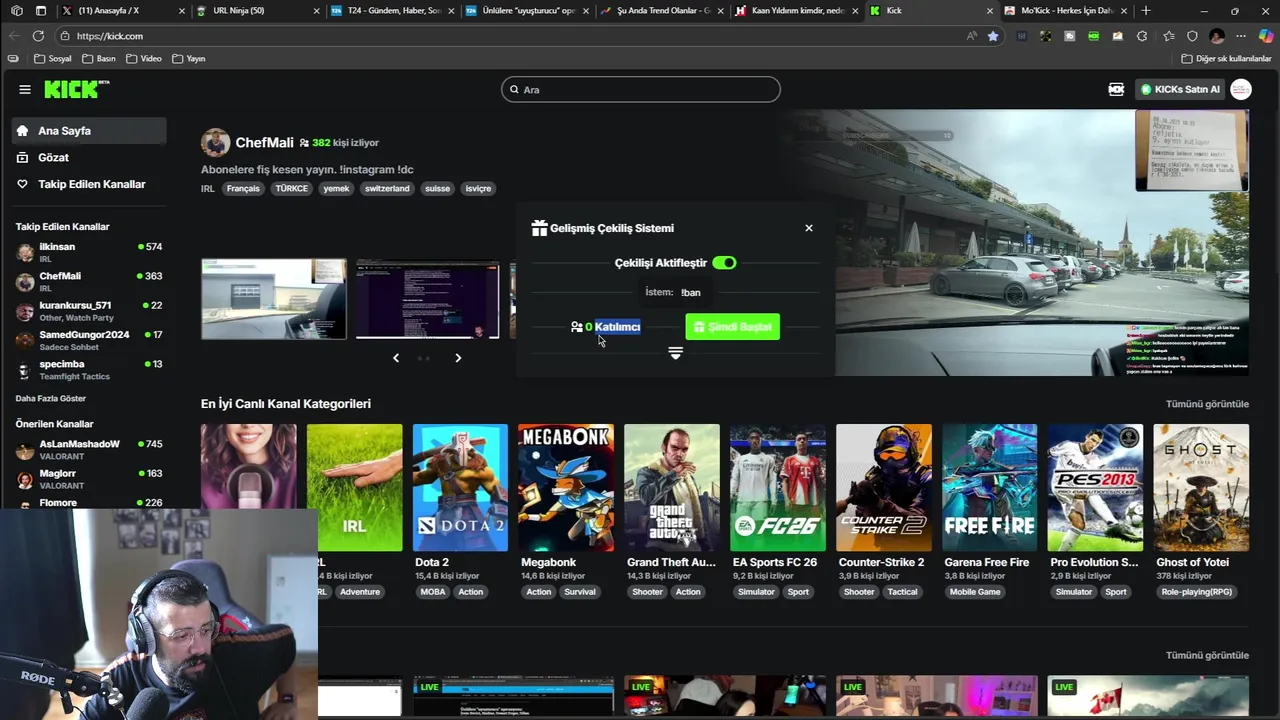Go to Ana Sayfa in sidebar

tap(89, 131)
